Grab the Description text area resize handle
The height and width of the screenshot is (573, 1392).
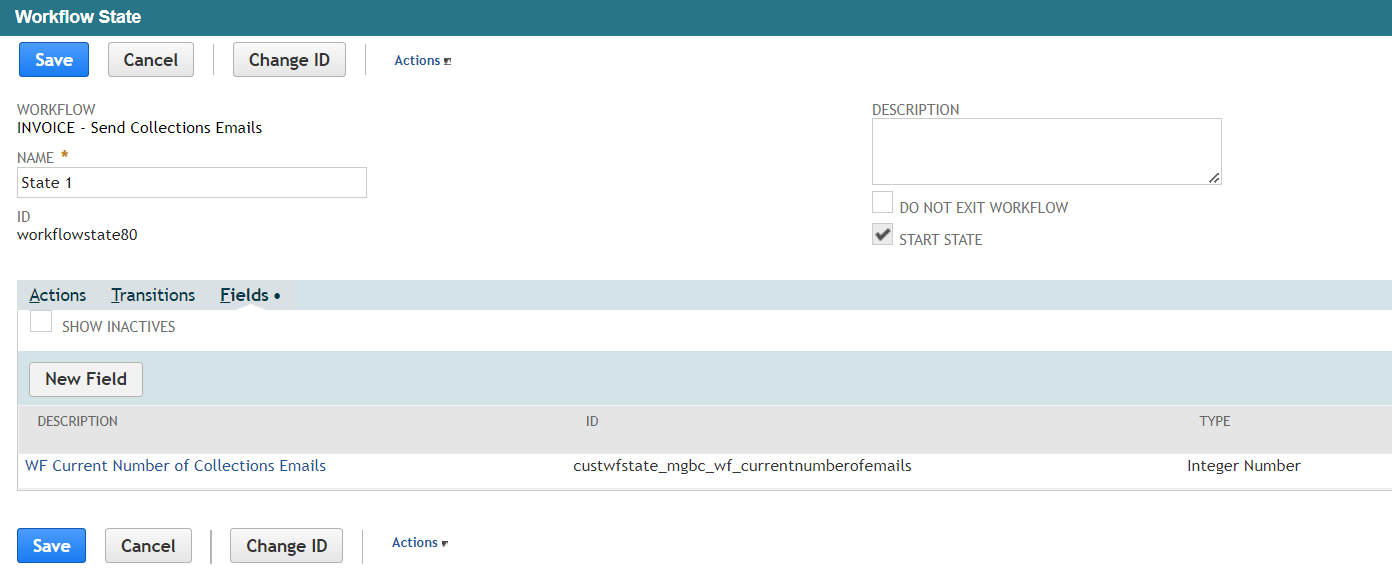coord(1214,178)
